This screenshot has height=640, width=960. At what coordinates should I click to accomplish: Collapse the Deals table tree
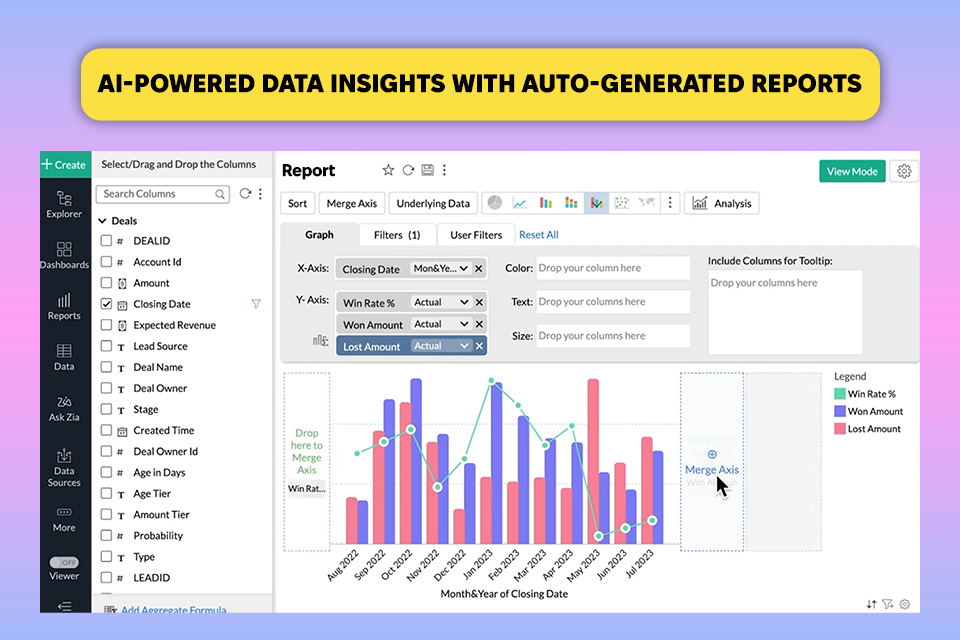[x=103, y=220]
